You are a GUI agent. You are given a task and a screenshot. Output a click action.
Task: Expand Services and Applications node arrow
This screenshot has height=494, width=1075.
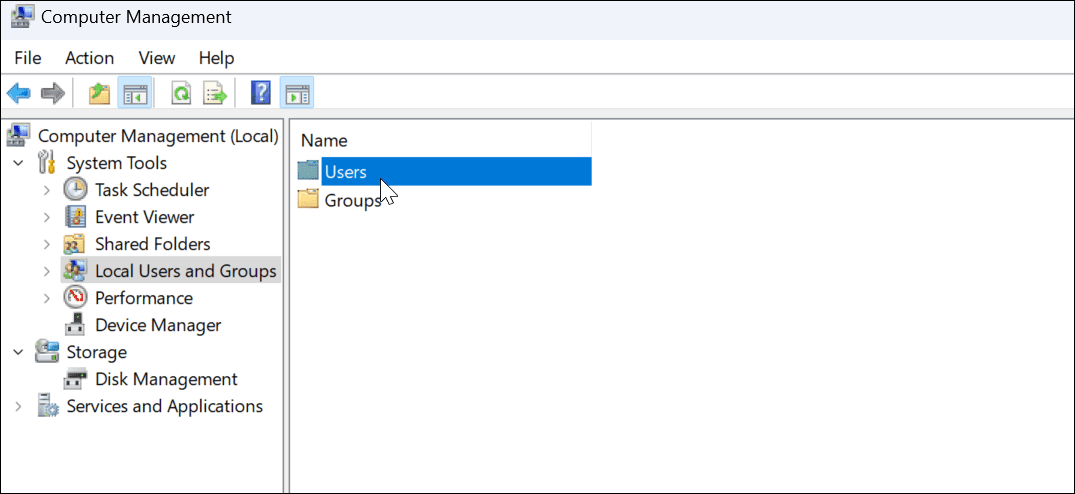(19, 406)
